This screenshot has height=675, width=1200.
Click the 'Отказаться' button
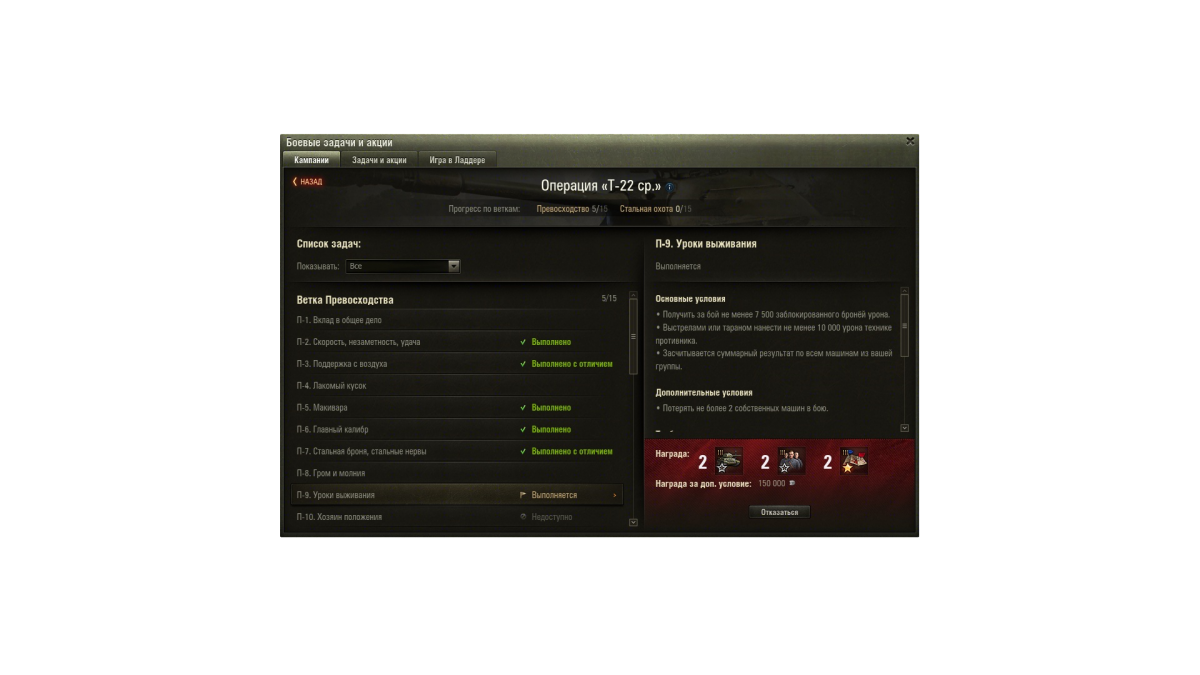pyautogui.click(x=780, y=512)
